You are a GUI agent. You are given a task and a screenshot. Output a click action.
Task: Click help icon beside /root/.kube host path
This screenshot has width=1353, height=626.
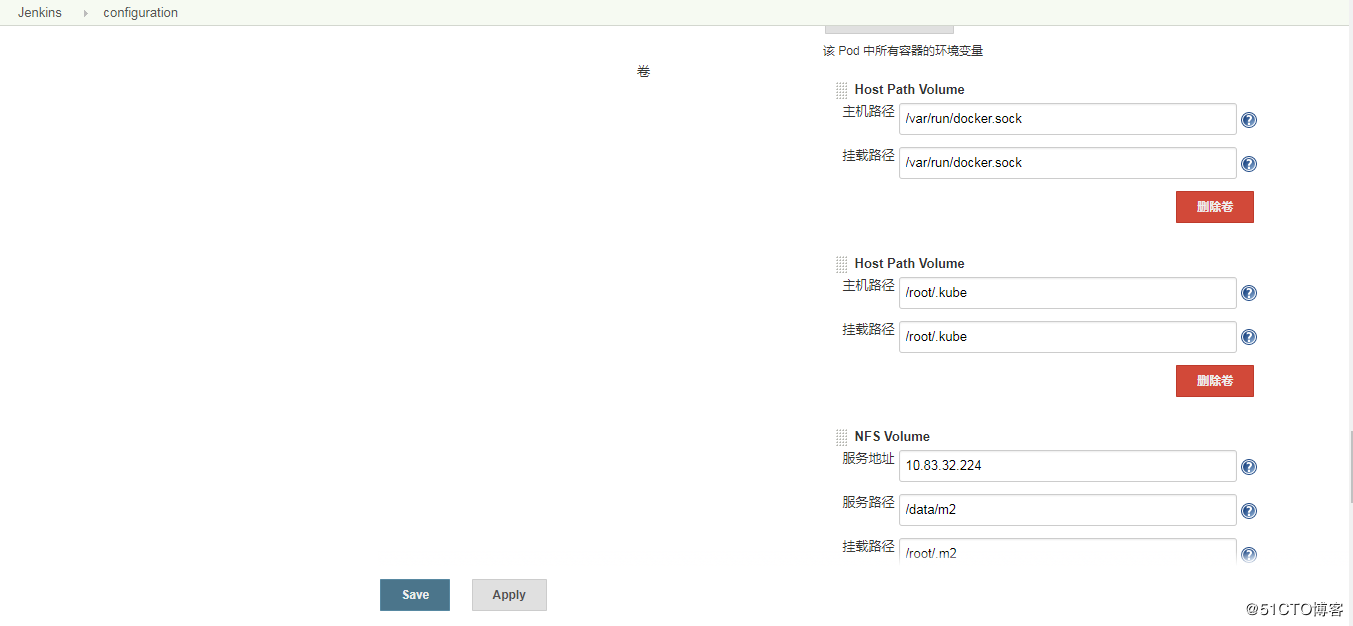(x=1248, y=292)
